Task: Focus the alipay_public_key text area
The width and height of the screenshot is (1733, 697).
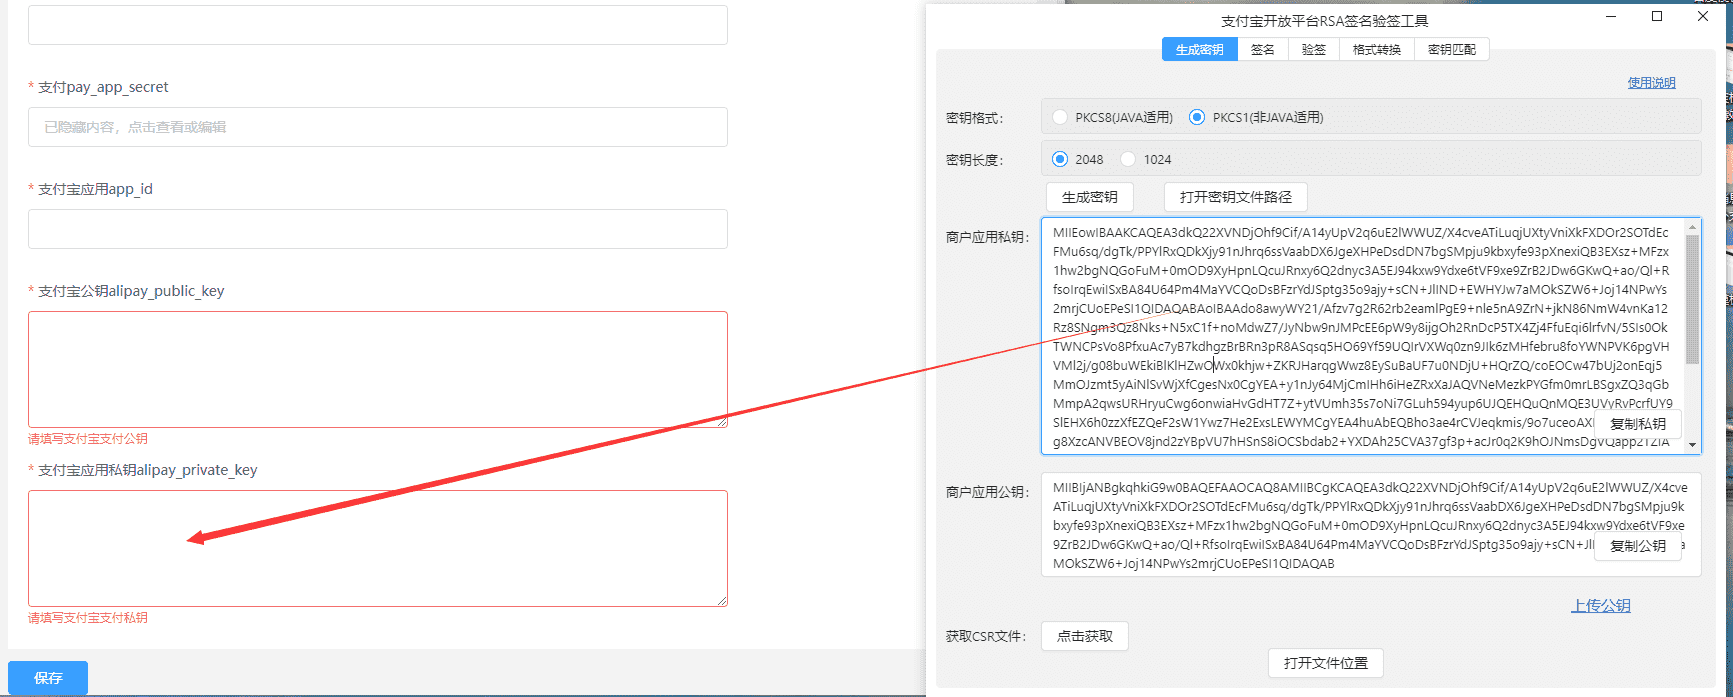Action: point(378,369)
